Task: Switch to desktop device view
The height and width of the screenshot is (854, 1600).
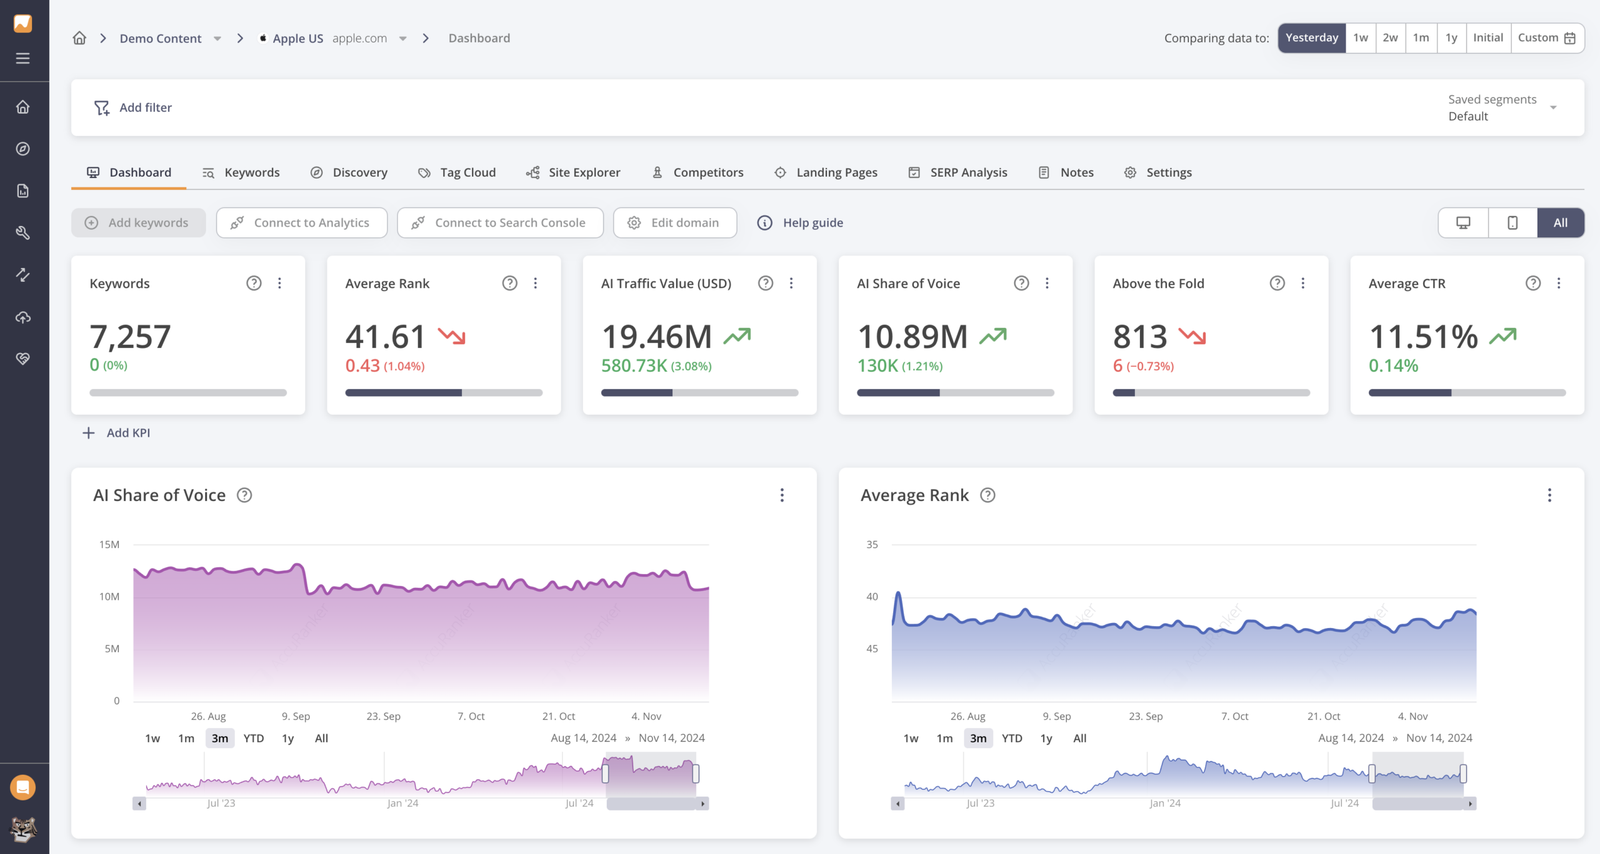Action: coord(1463,223)
